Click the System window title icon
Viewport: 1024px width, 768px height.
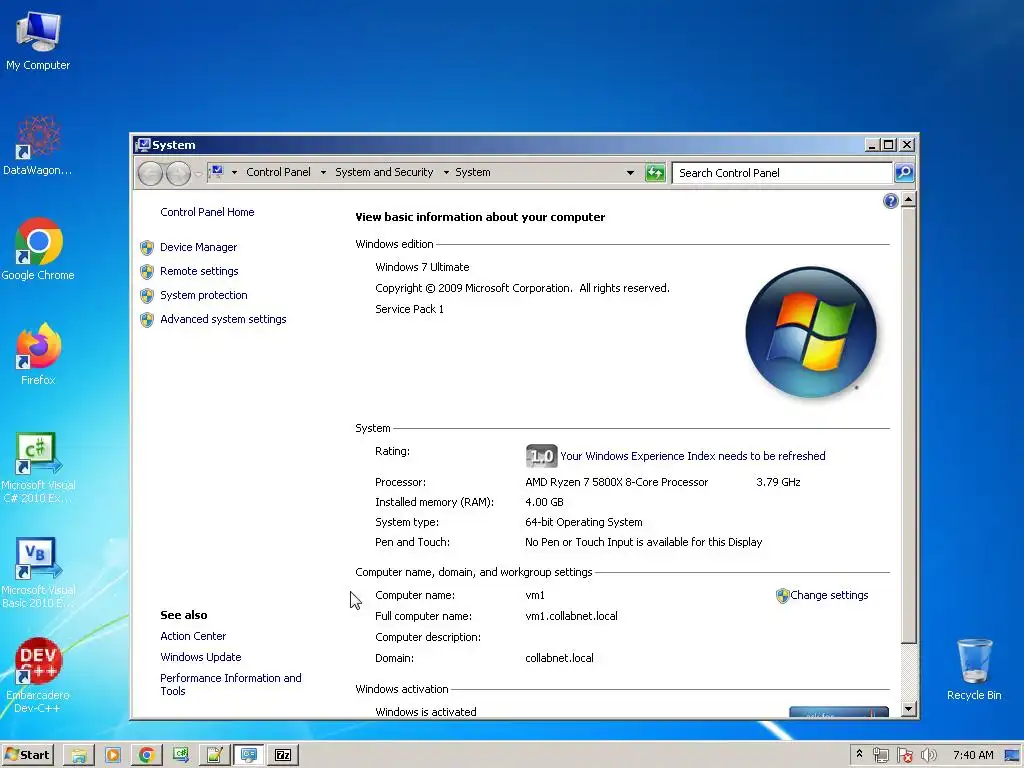[x=143, y=144]
